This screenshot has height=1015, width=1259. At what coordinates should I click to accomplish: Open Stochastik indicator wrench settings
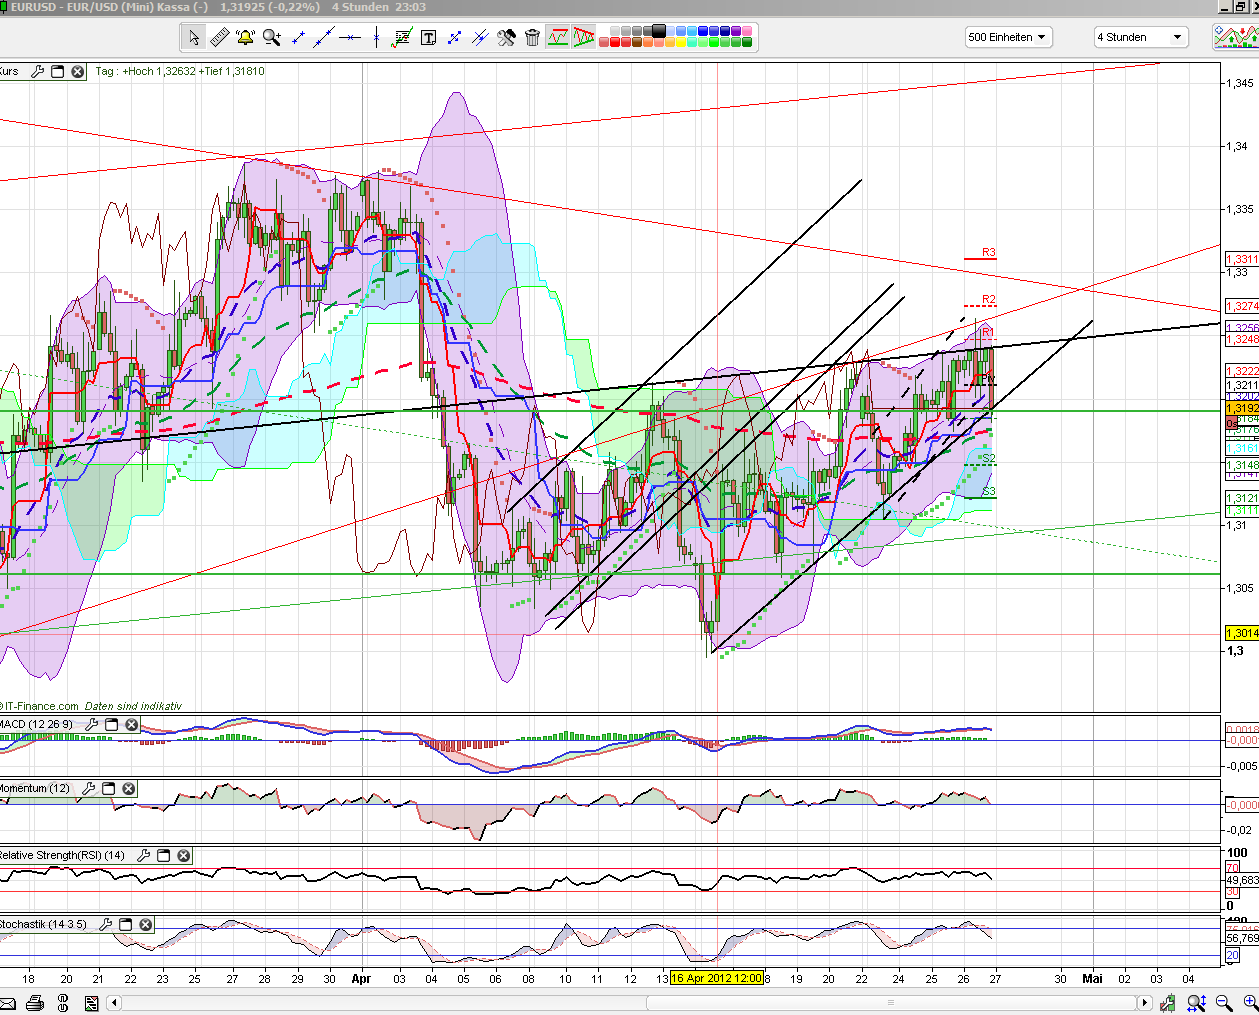tap(106, 925)
